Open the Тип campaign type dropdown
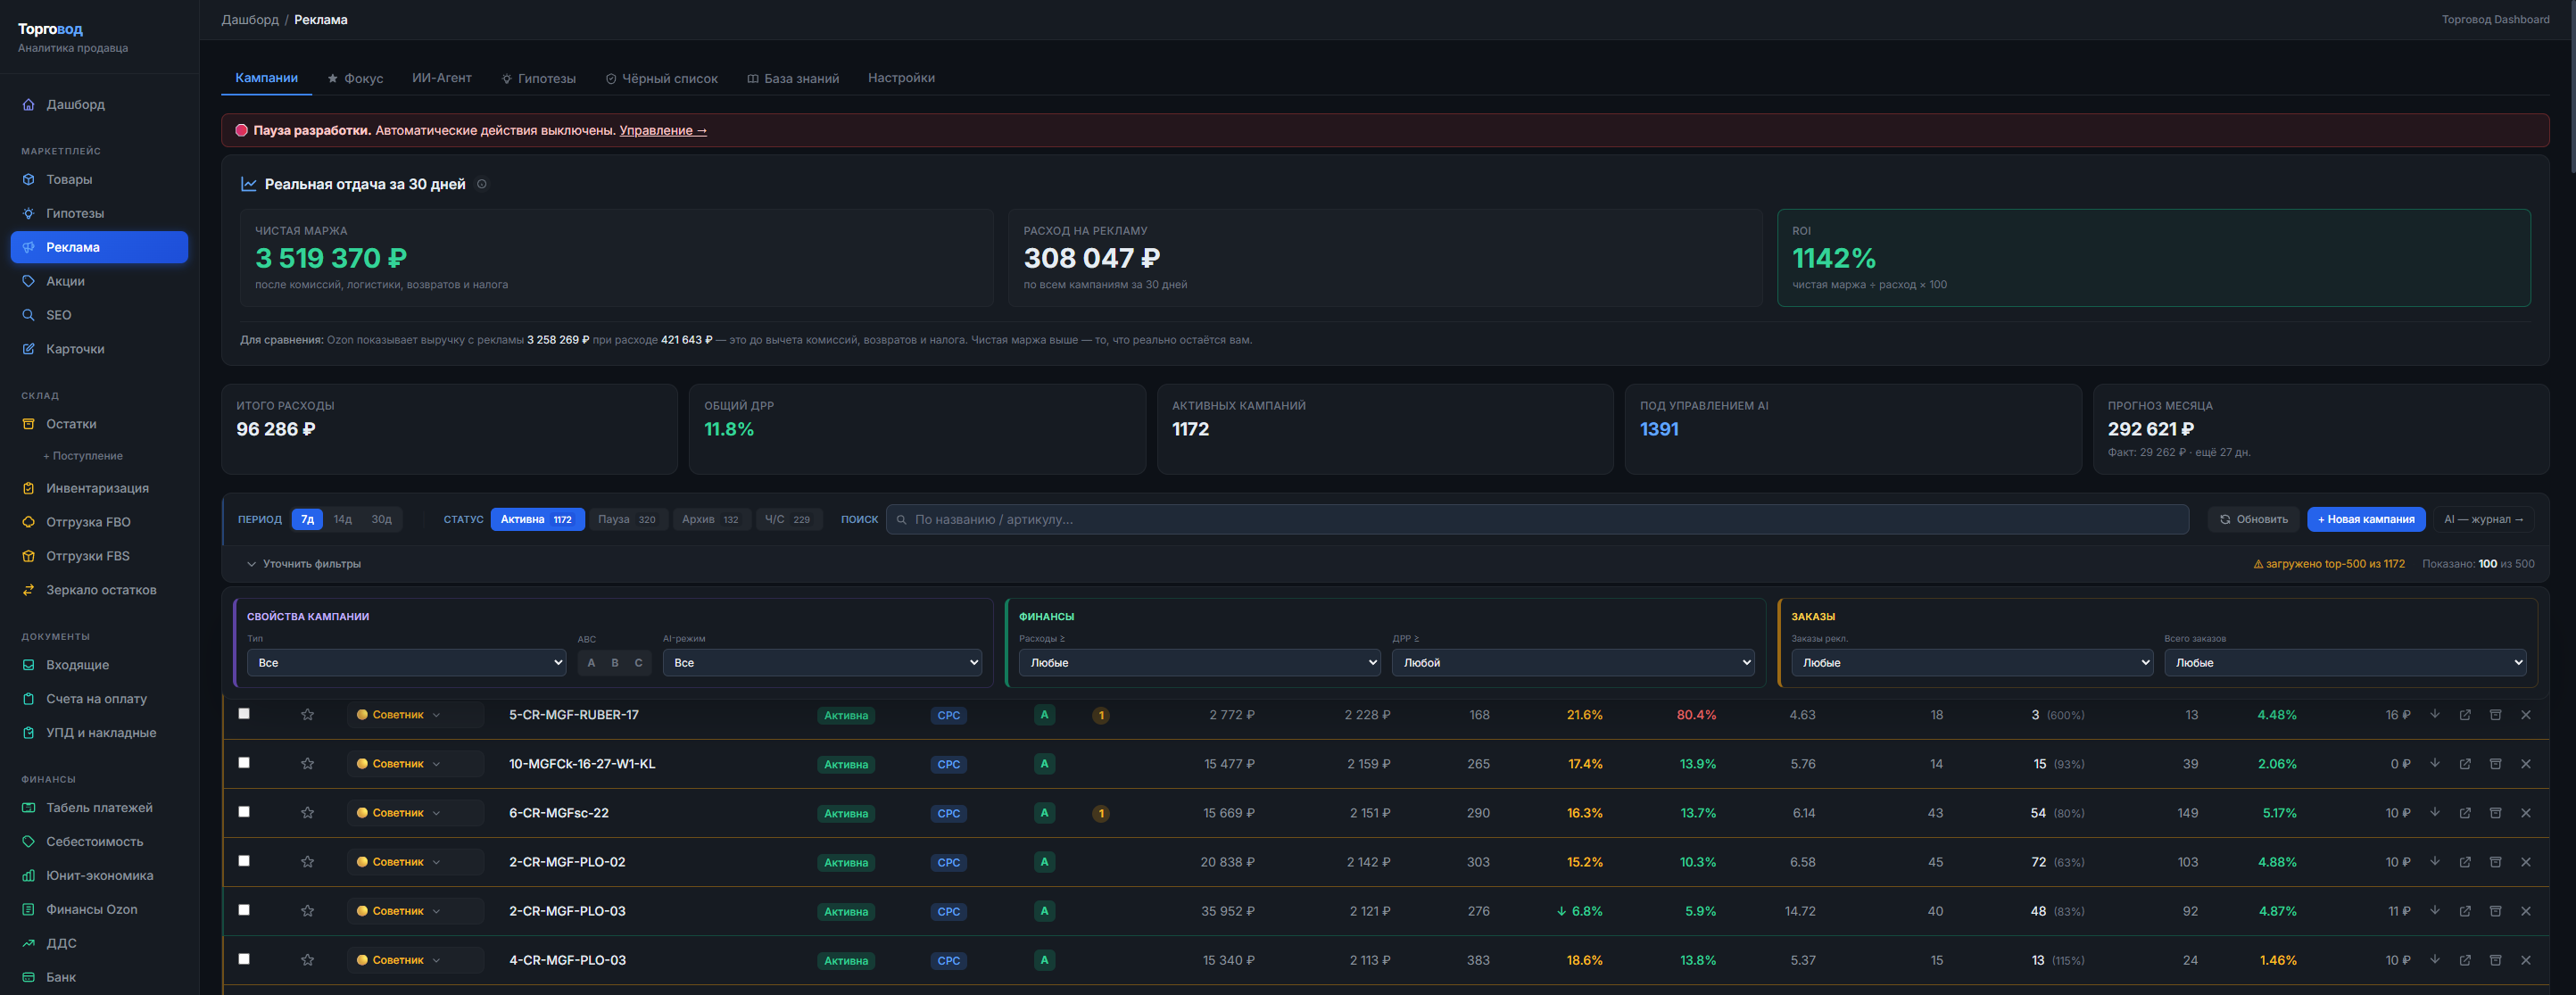 point(406,663)
